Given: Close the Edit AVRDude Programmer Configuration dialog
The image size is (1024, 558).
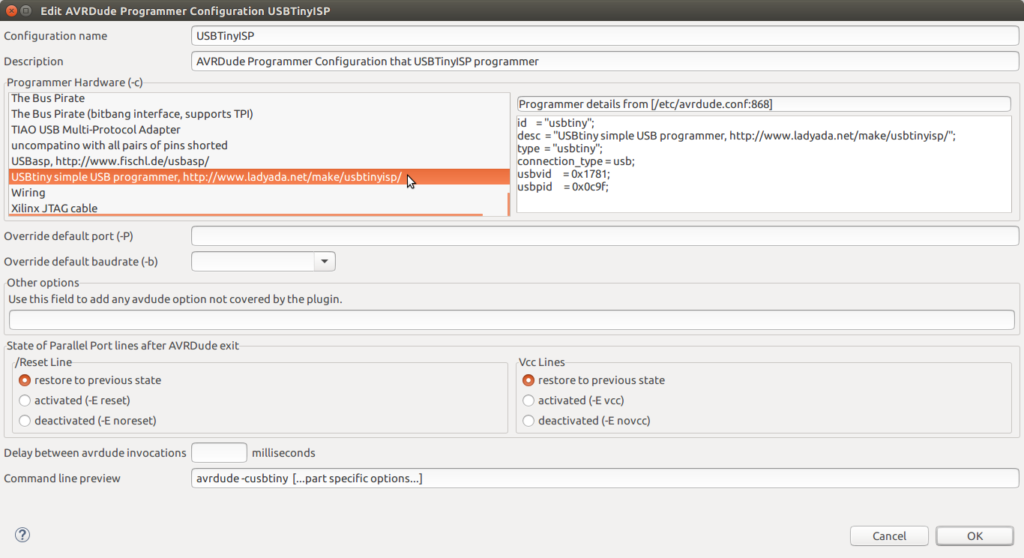Looking at the screenshot, I should click(x=11, y=10).
